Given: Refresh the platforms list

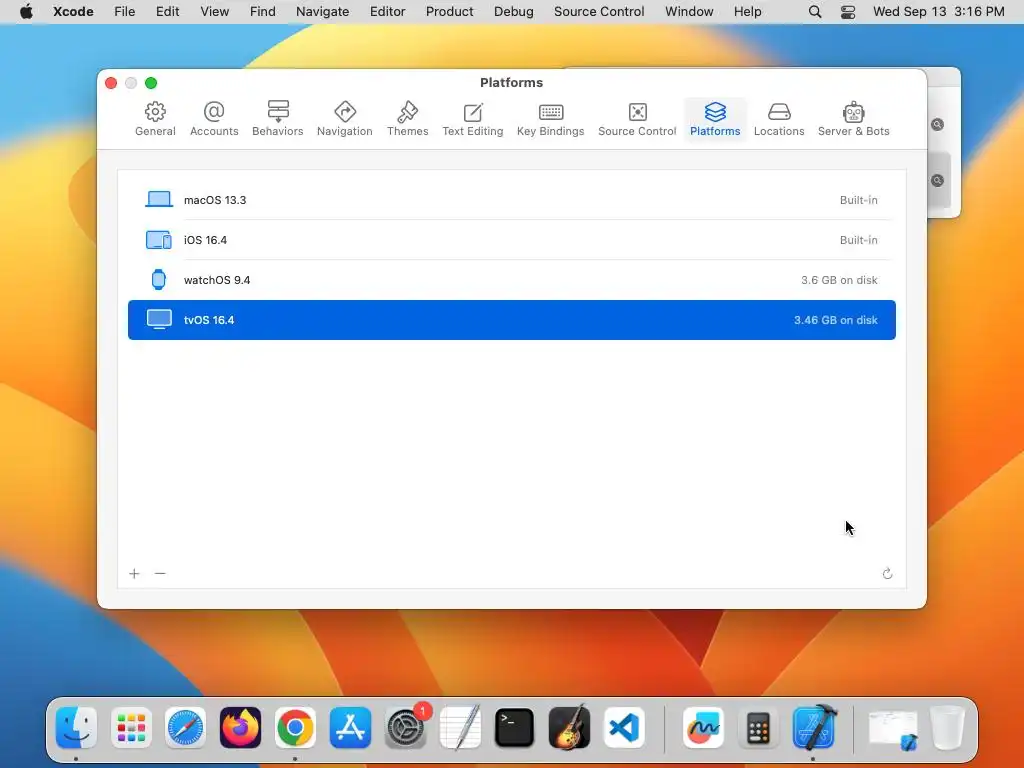Looking at the screenshot, I should coord(887,573).
